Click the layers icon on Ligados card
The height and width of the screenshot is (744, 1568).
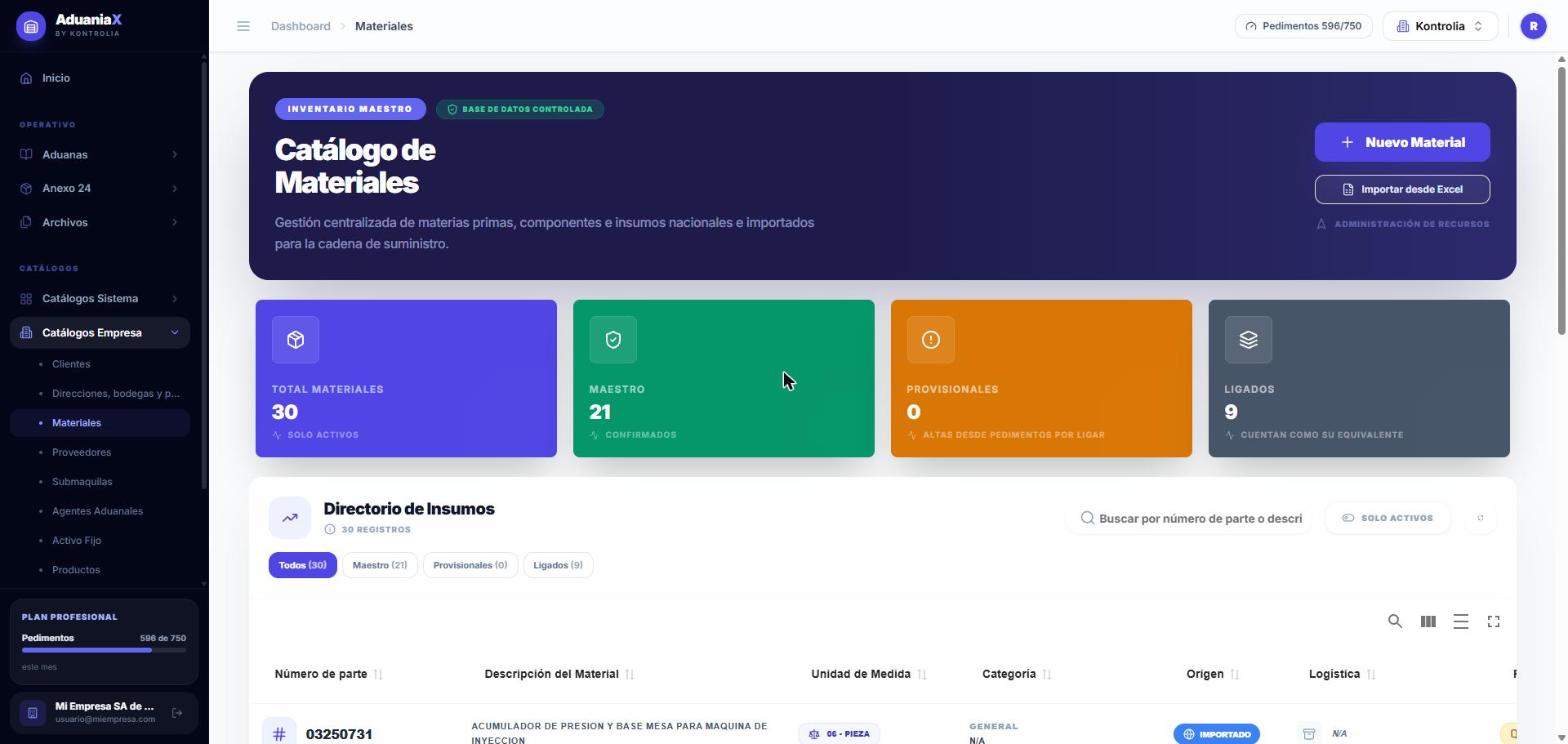click(1248, 340)
